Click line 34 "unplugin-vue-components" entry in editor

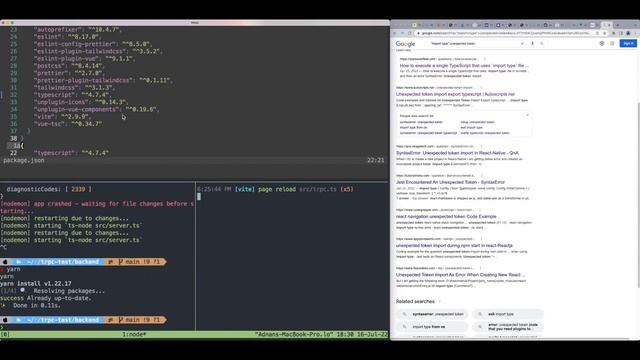click(96, 109)
